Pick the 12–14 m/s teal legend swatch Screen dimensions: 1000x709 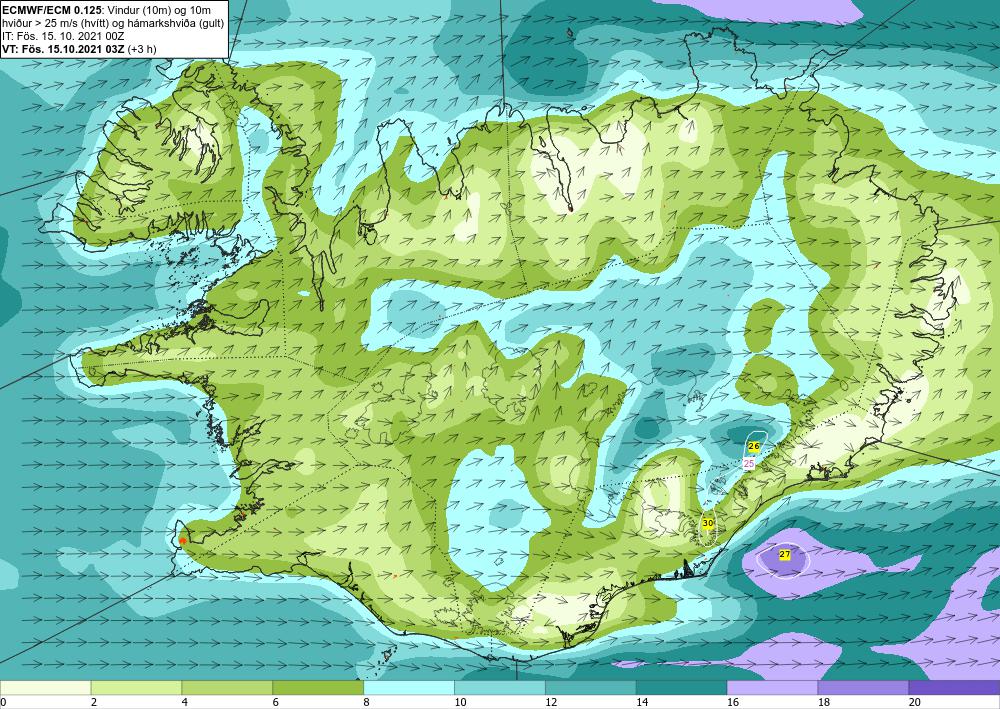(x=591, y=687)
